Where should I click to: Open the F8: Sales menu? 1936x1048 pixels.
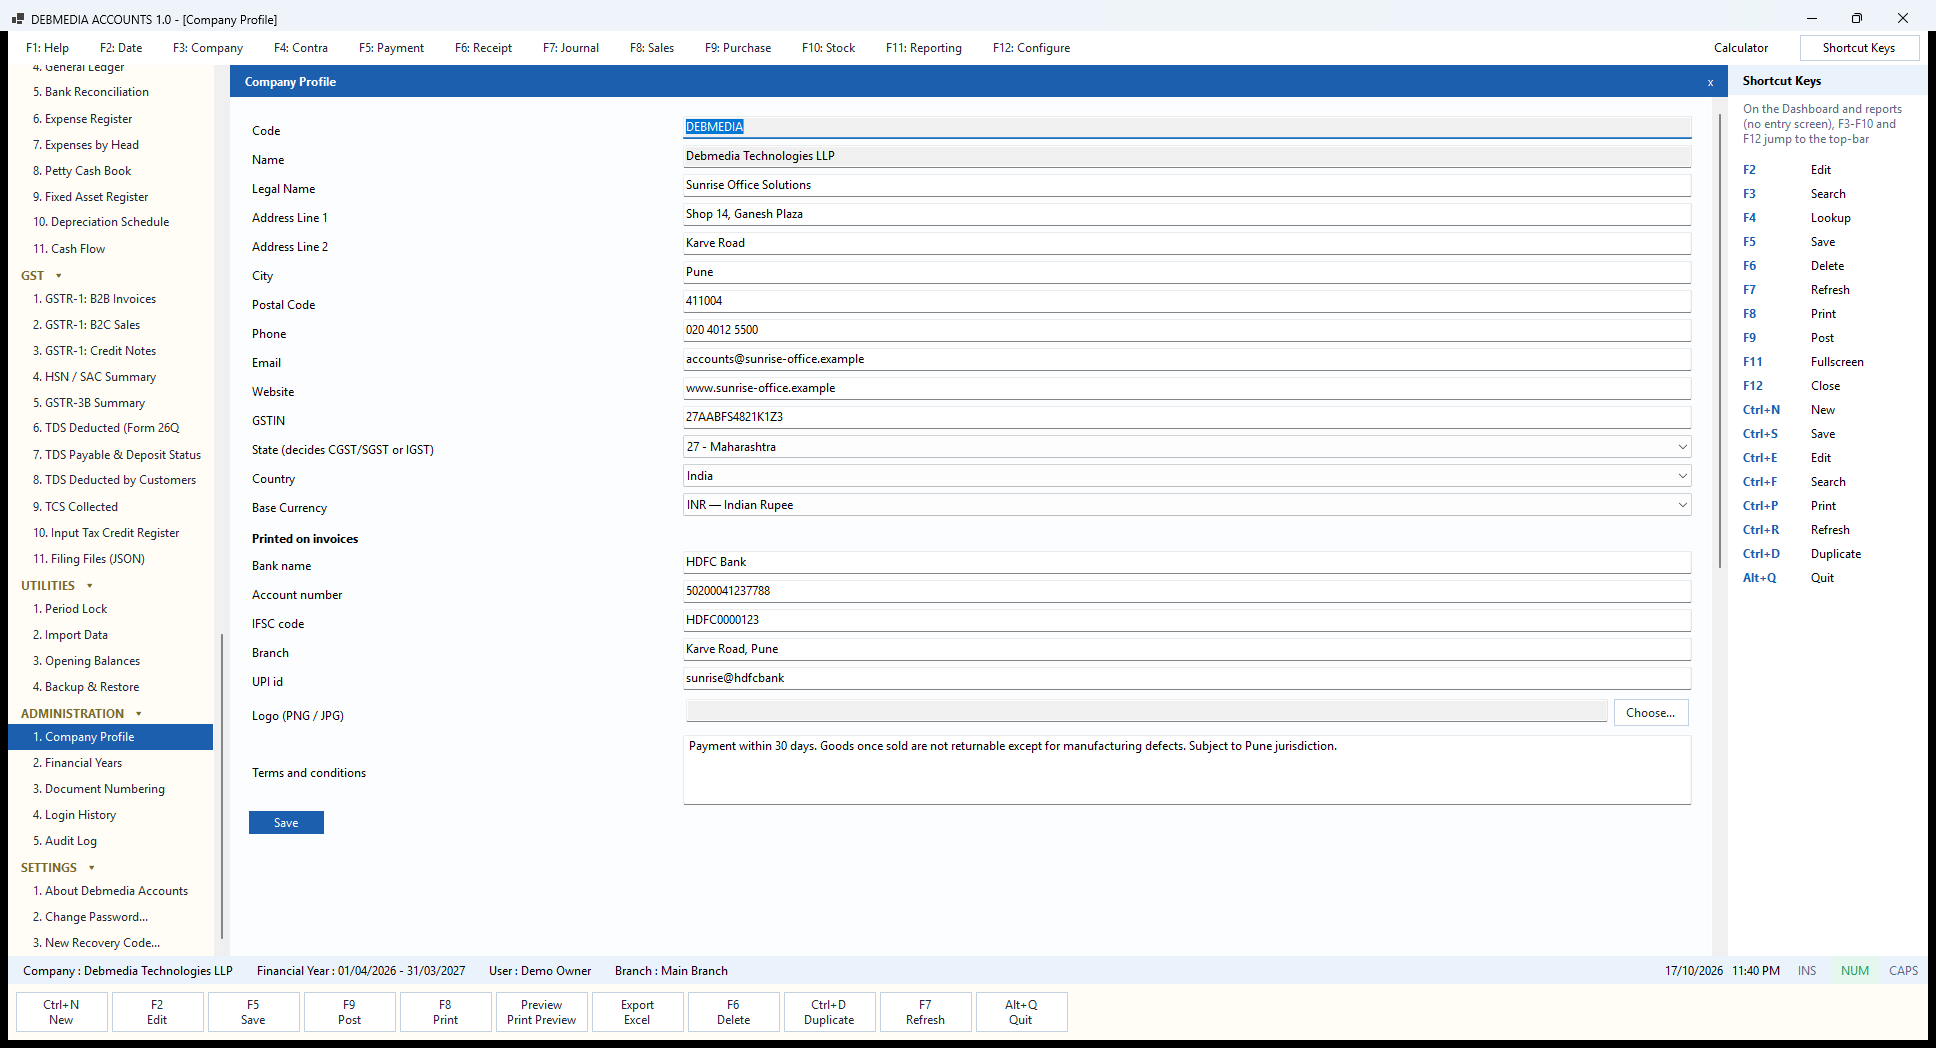[x=652, y=48]
